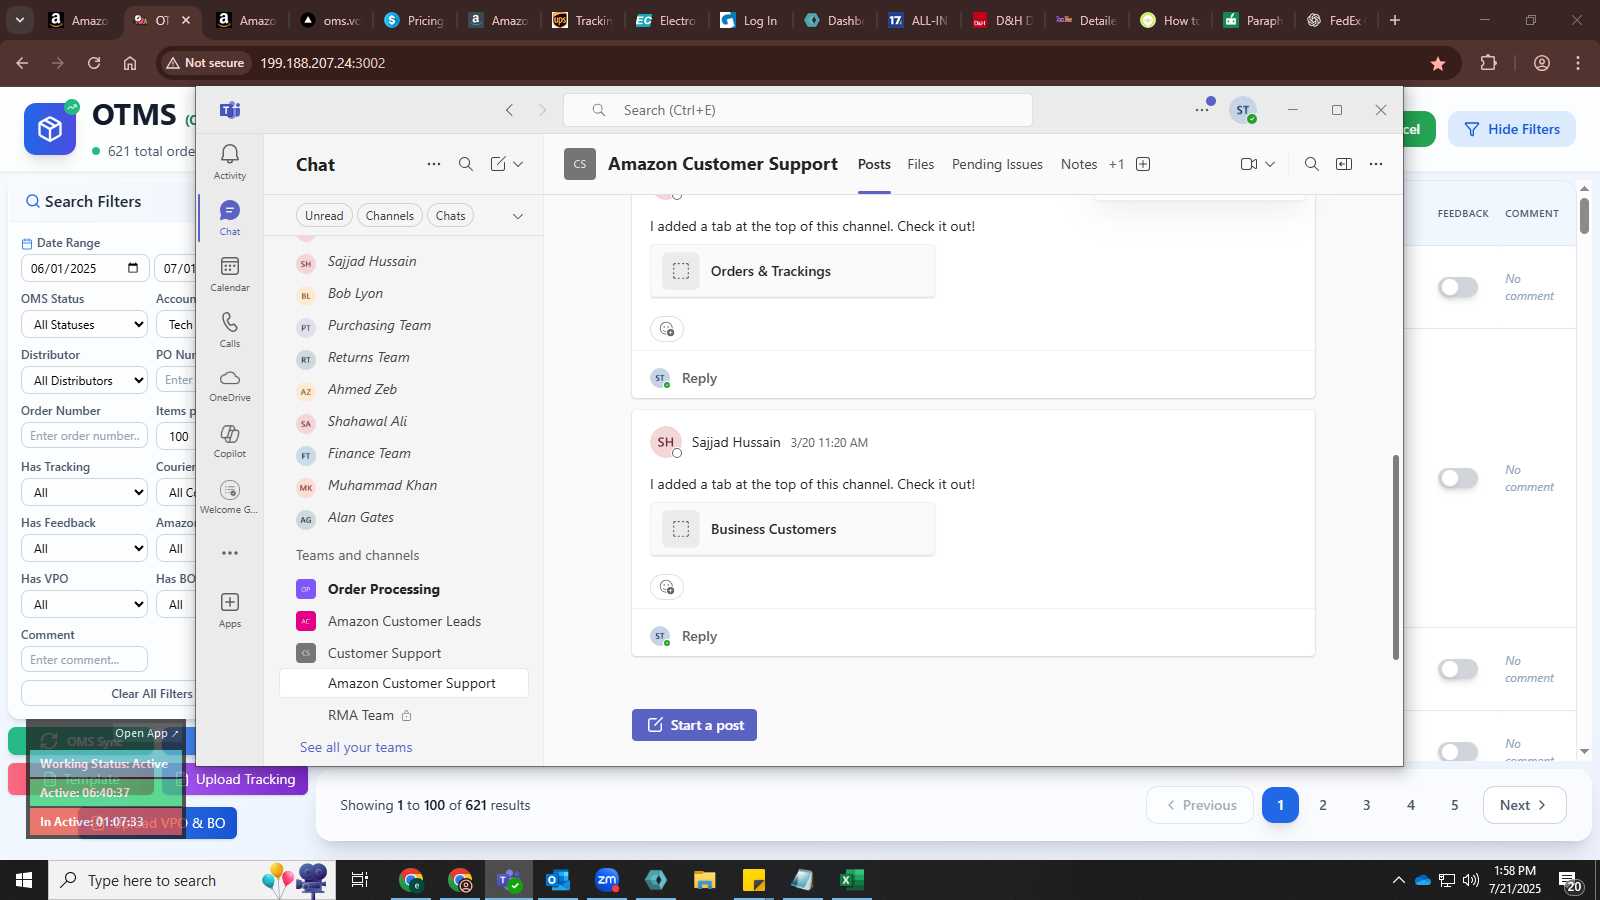Open the meeting options dropdown arrow
Image resolution: width=1600 pixels, height=900 pixels.
(x=1270, y=164)
